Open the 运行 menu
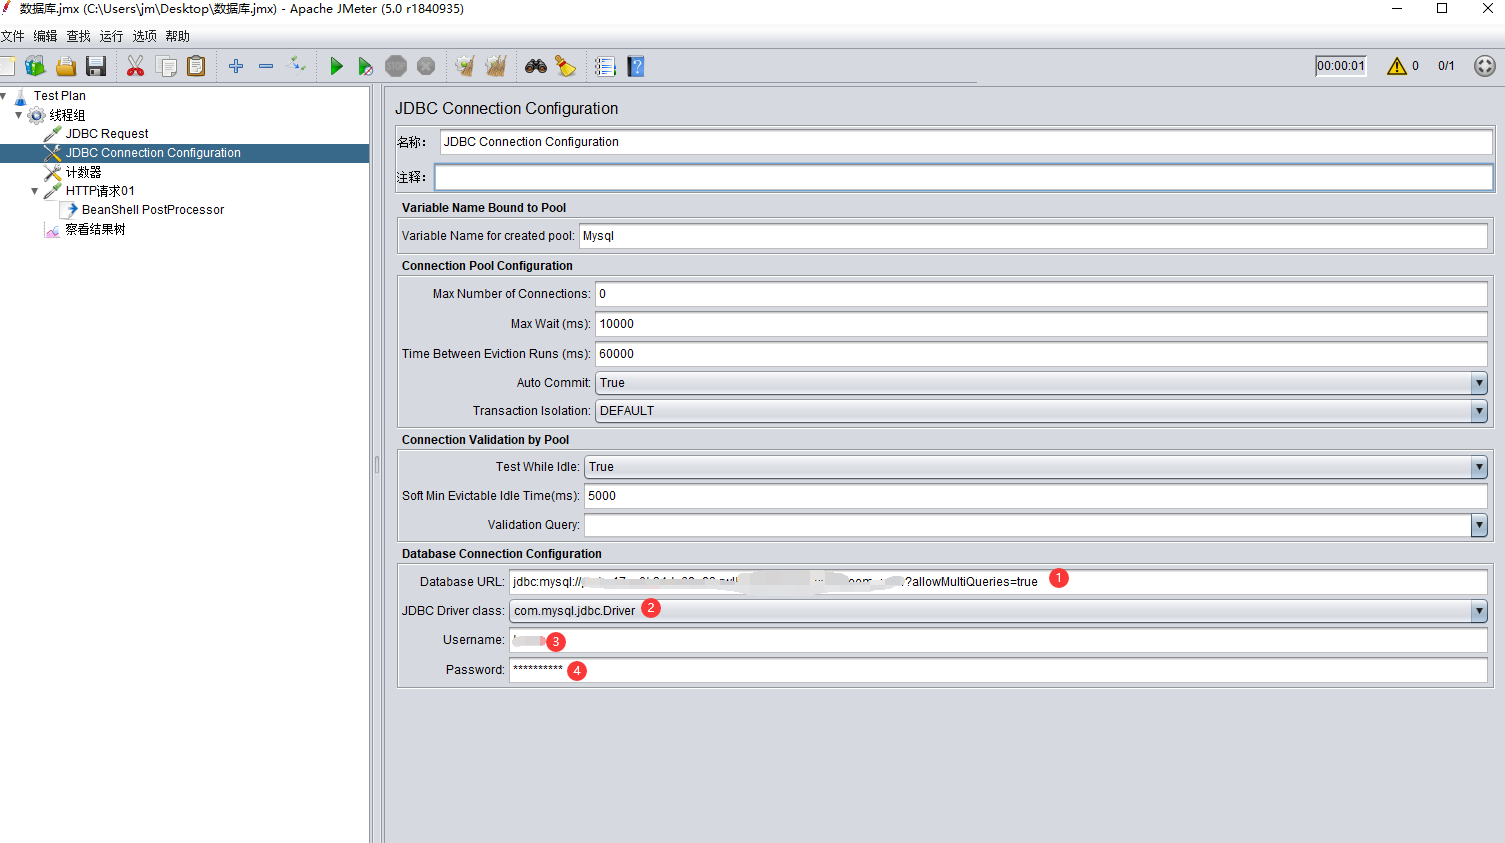Image resolution: width=1505 pixels, height=843 pixels. (112, 36)
